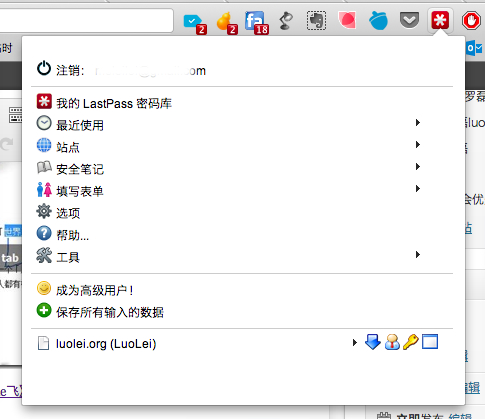Click blue down-arrow autofill icon for luolei.org

point(373,342)
